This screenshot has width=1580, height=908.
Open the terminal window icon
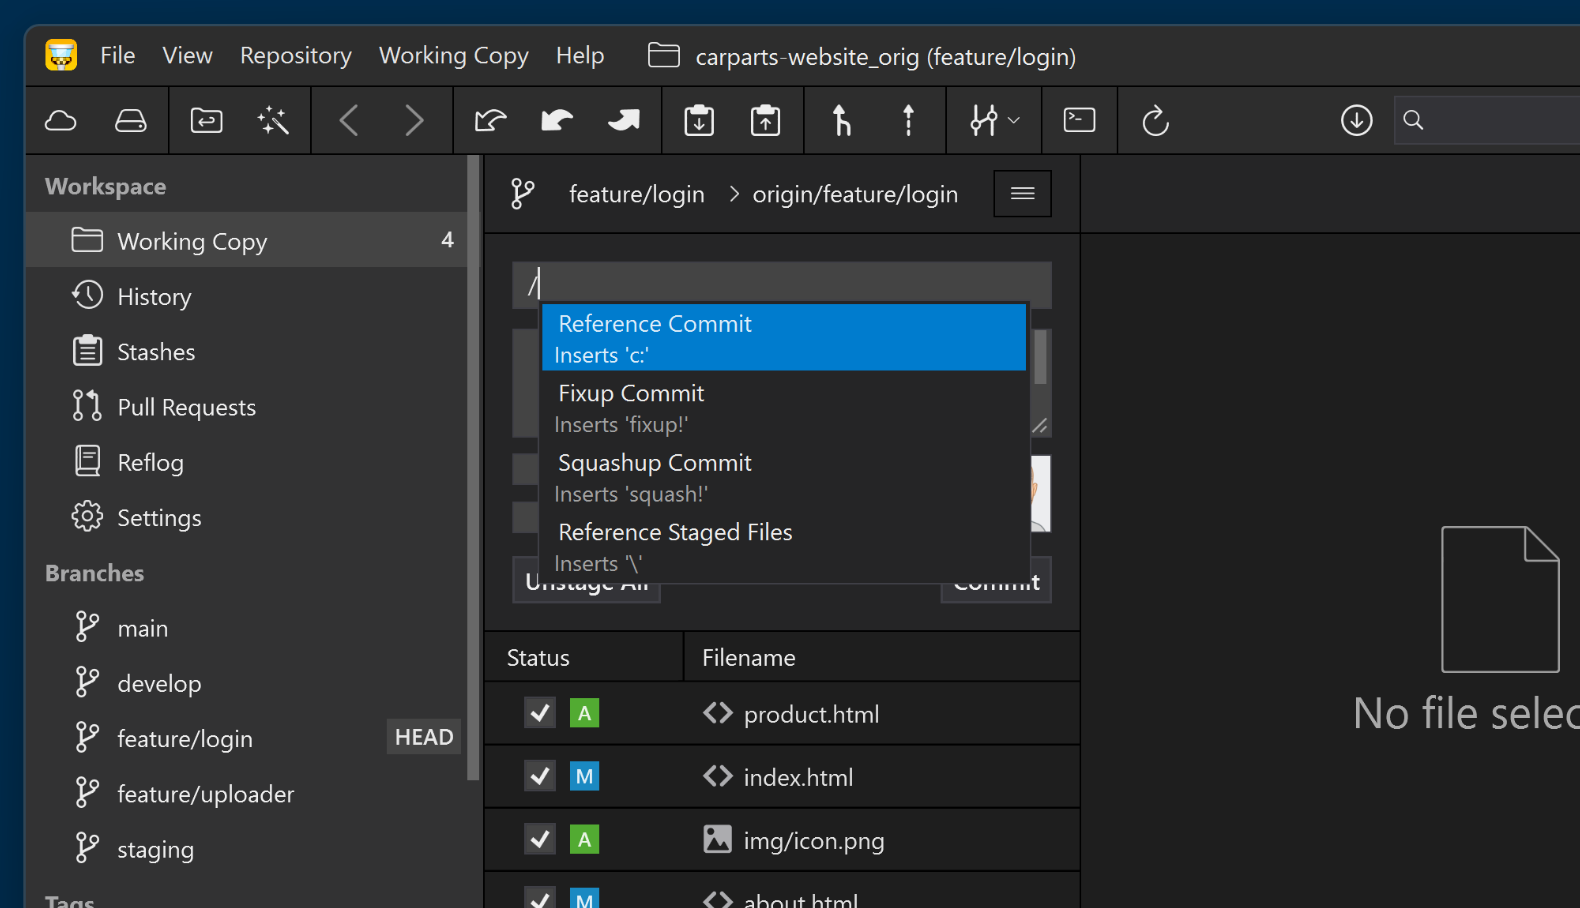point(1079,121)
